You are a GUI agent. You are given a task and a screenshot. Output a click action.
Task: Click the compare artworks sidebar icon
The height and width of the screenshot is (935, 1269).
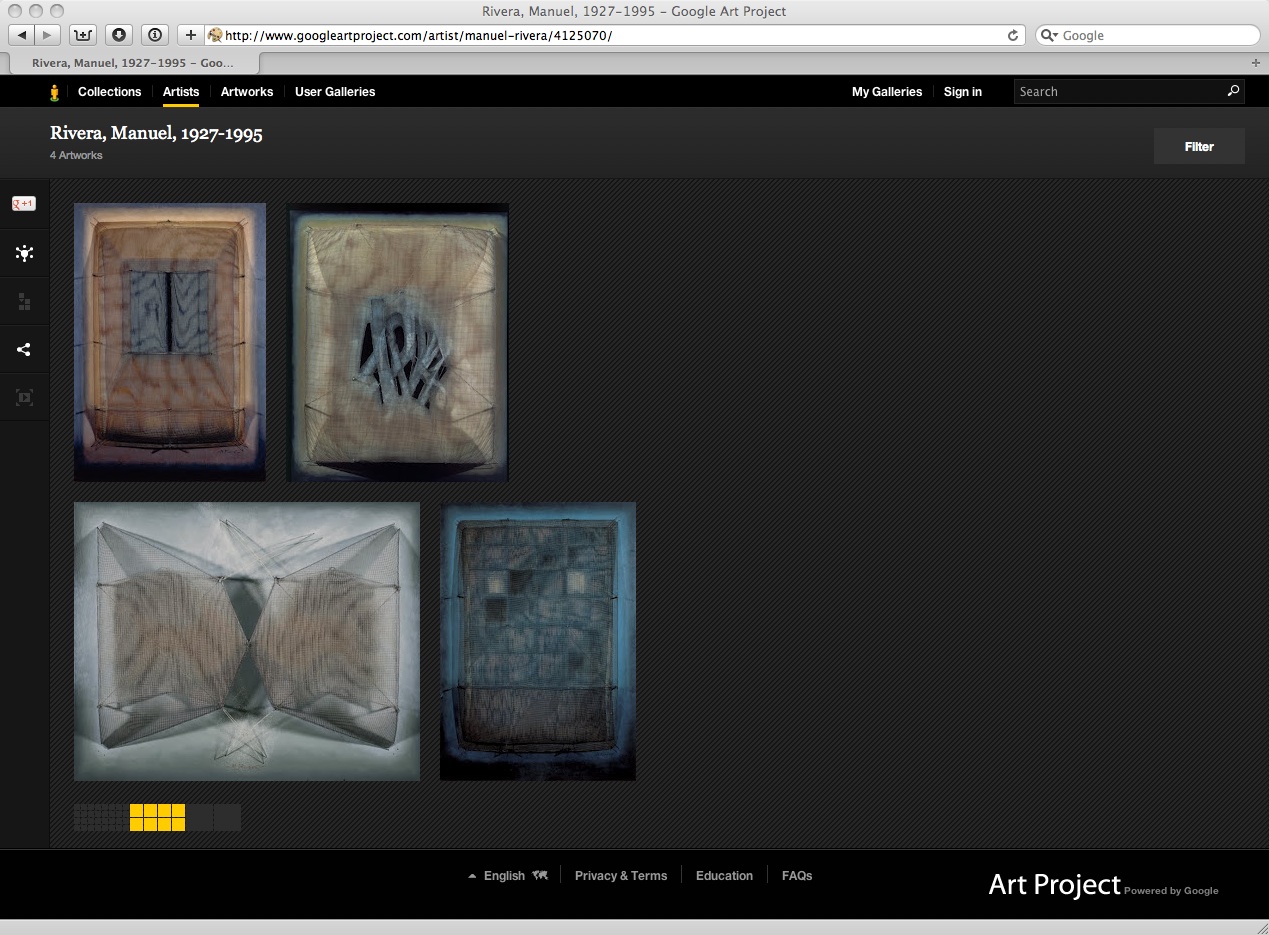(x=24, y=301)
